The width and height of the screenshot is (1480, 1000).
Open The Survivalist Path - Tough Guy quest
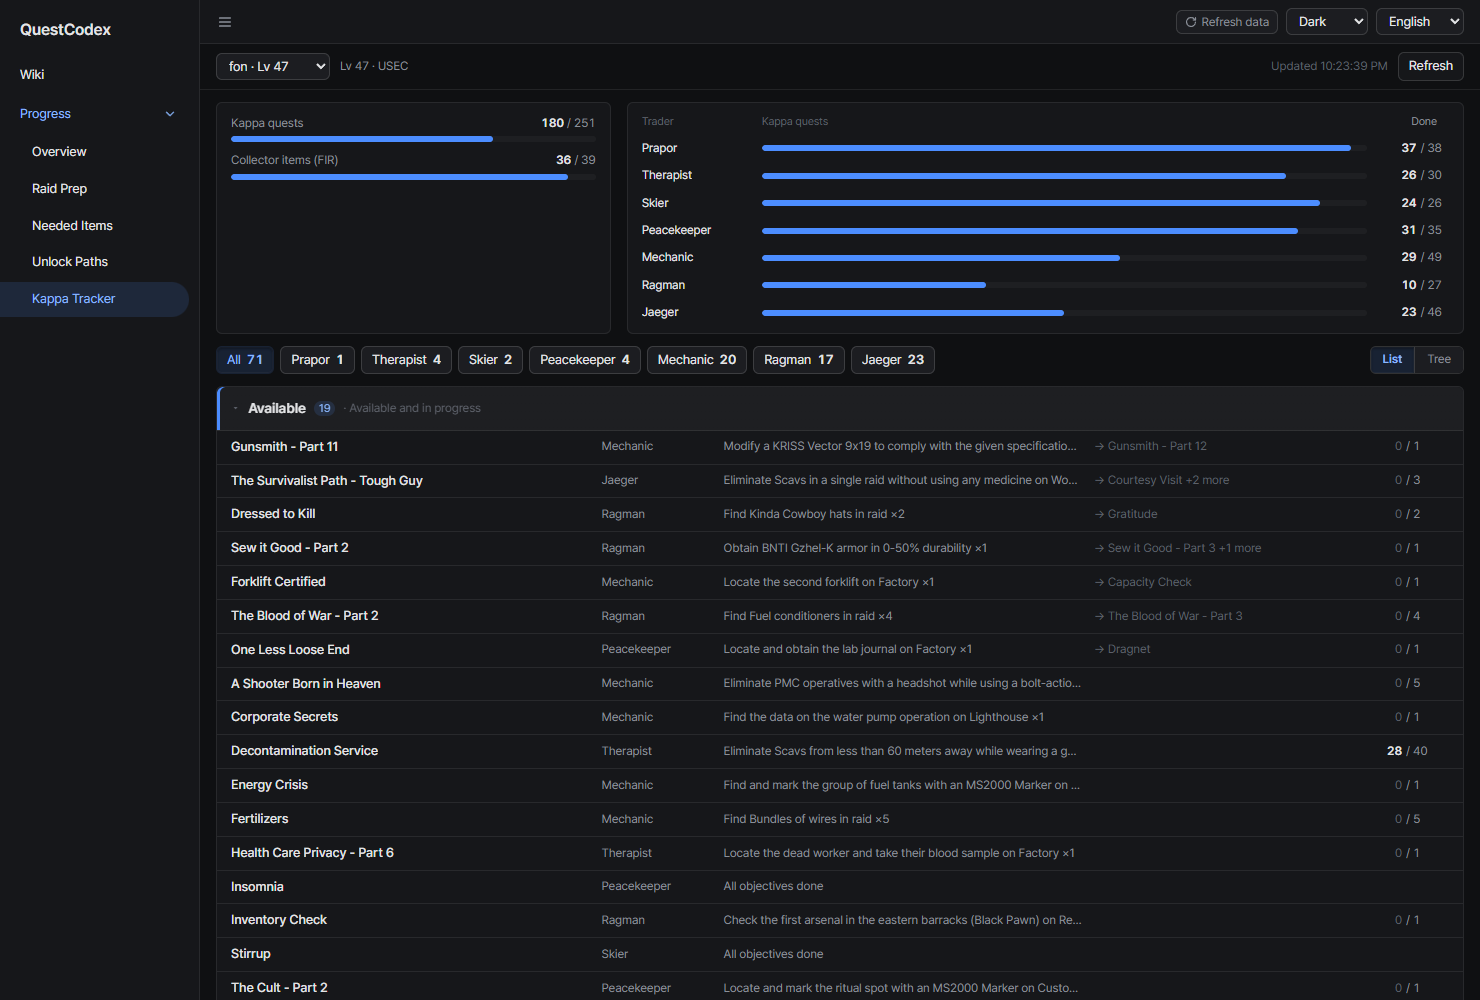(x=327, y=481)
